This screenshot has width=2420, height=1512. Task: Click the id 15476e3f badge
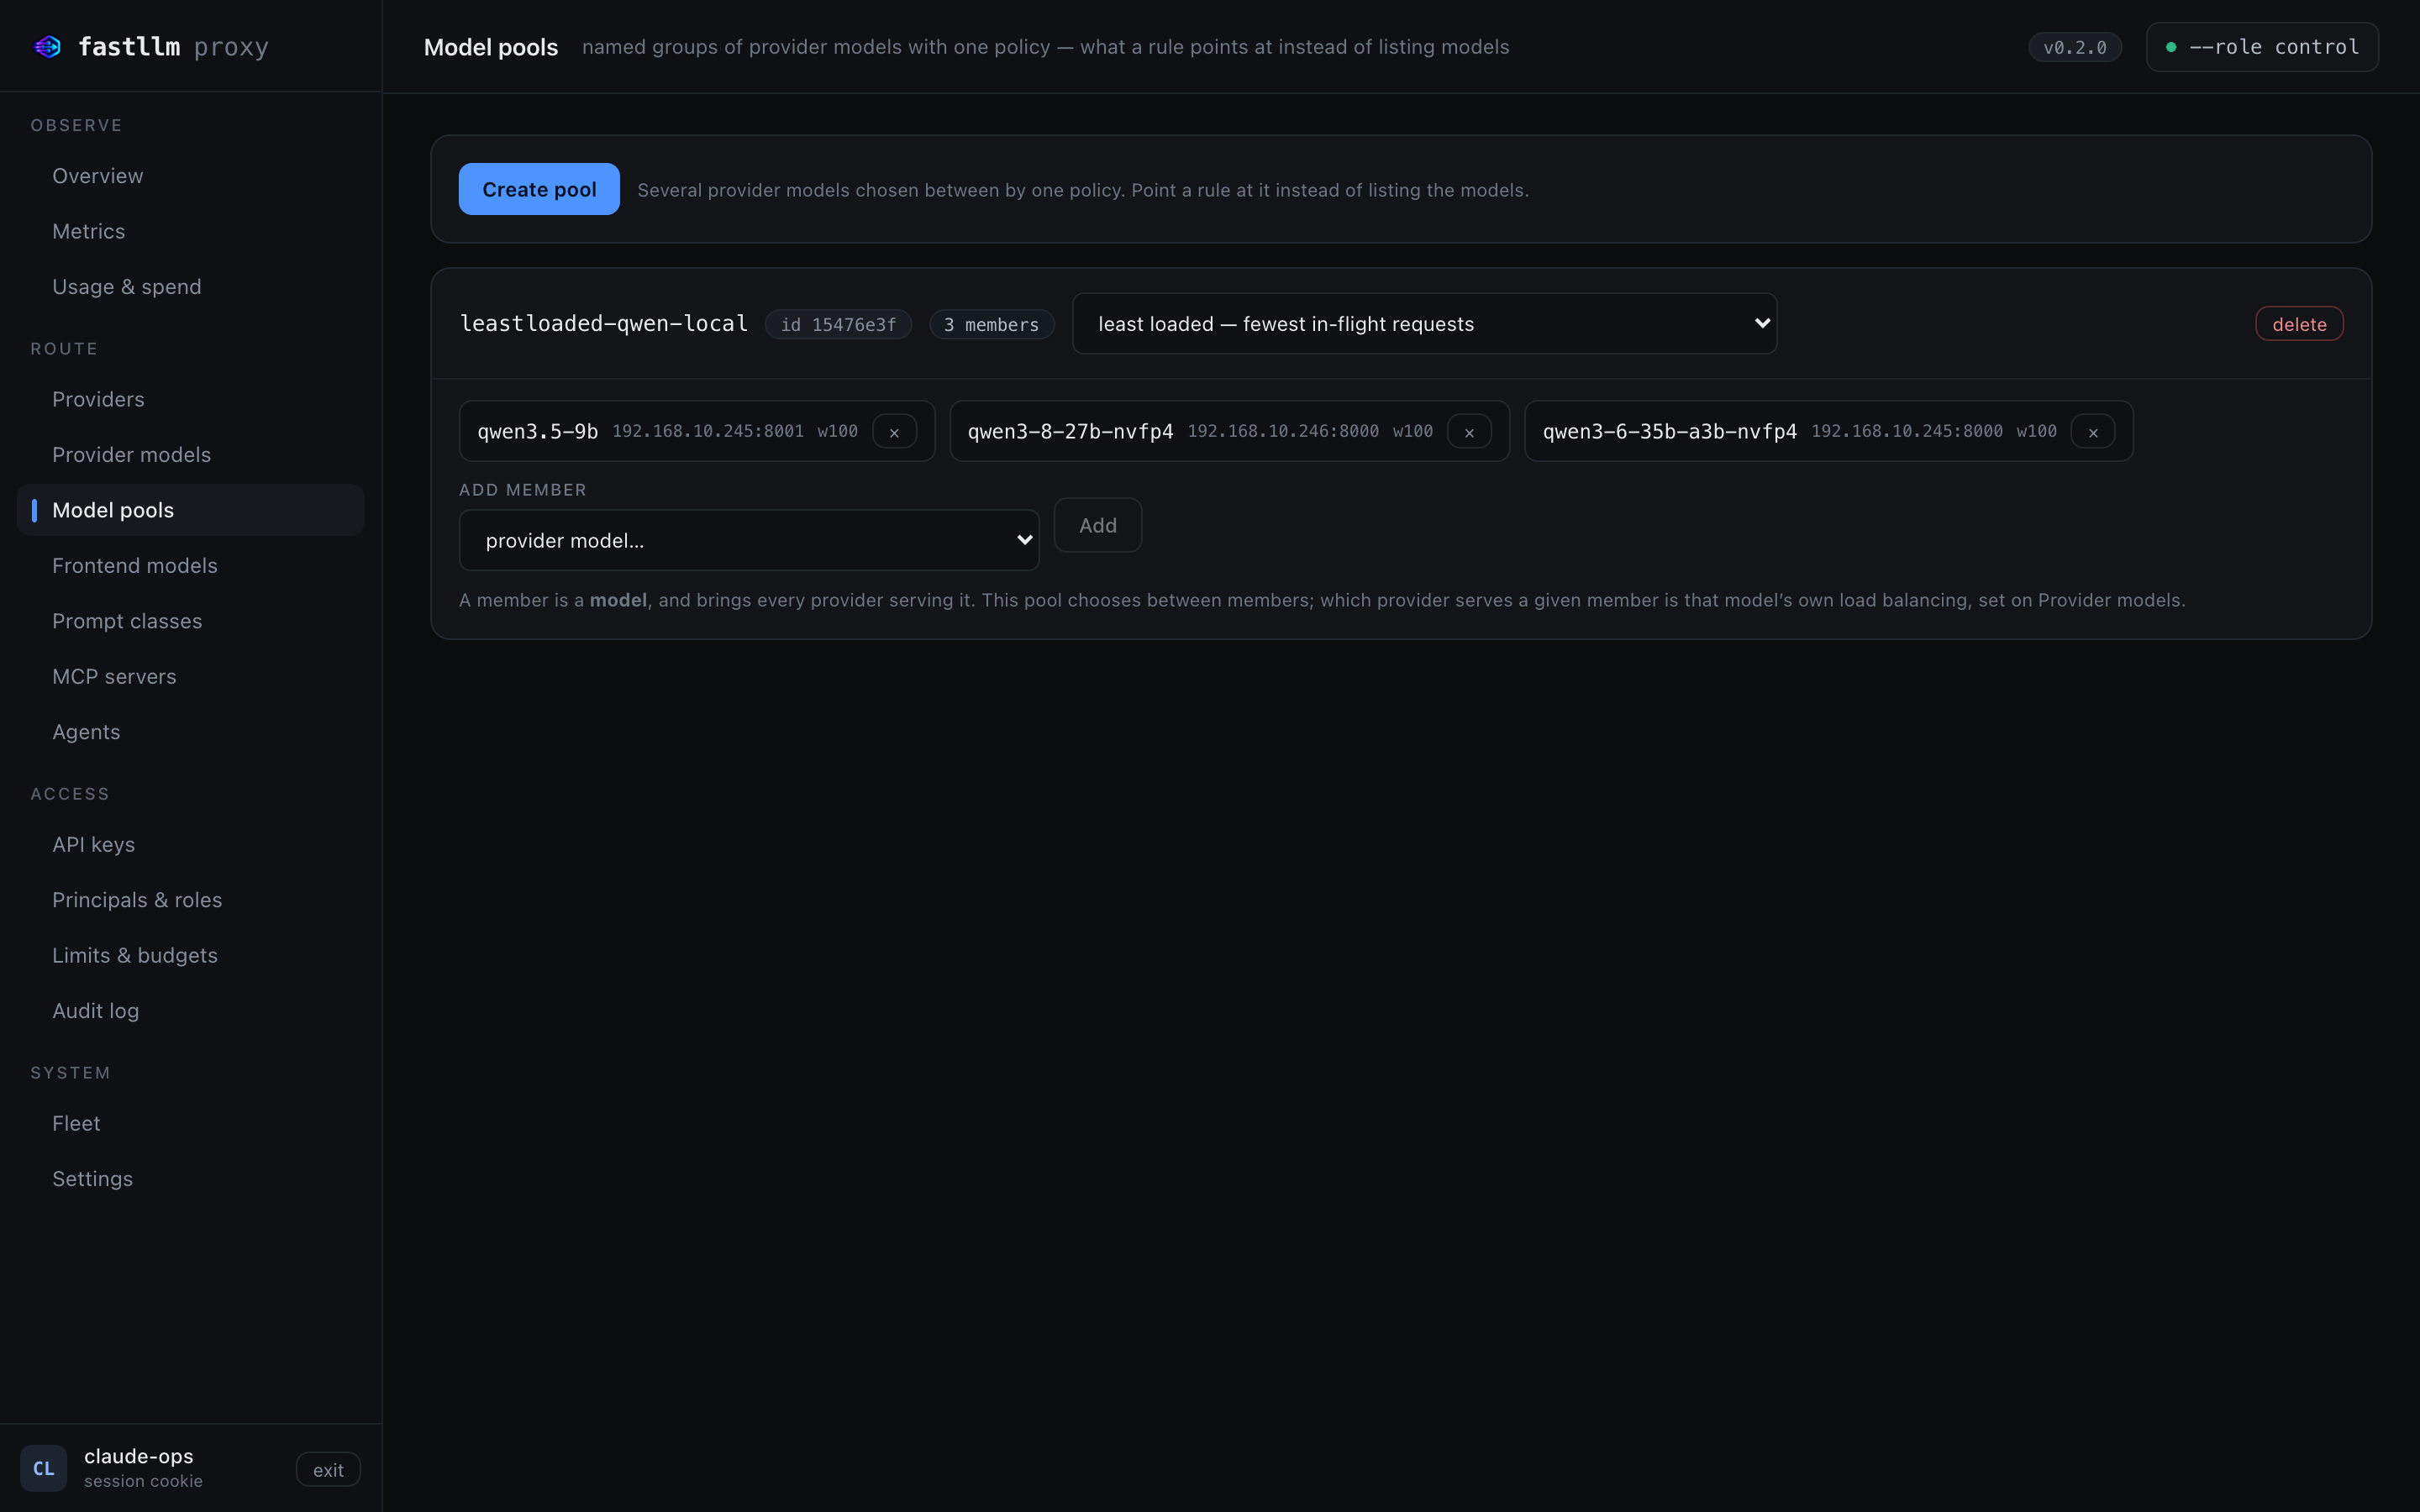[838, 324]
